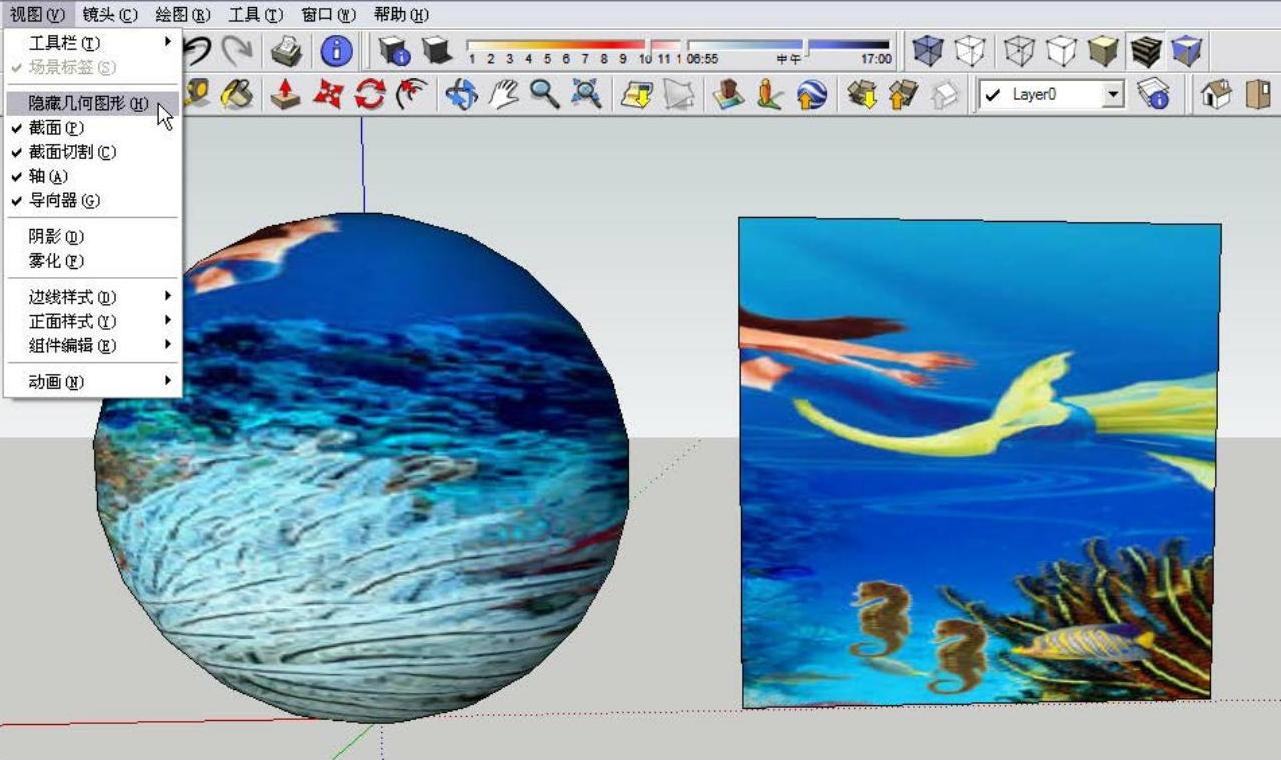This screenshot has height=760, width=1281.
Task: Enable X-ray face style blue cube
Action: pos(928,50)
